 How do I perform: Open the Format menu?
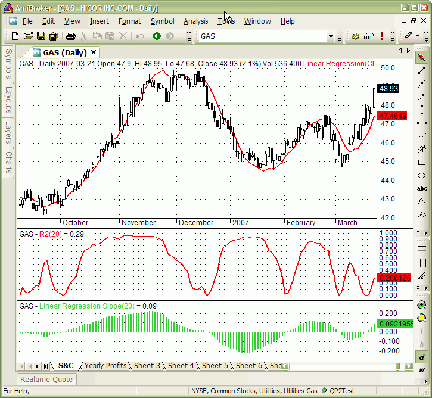(x=130, y=21)
